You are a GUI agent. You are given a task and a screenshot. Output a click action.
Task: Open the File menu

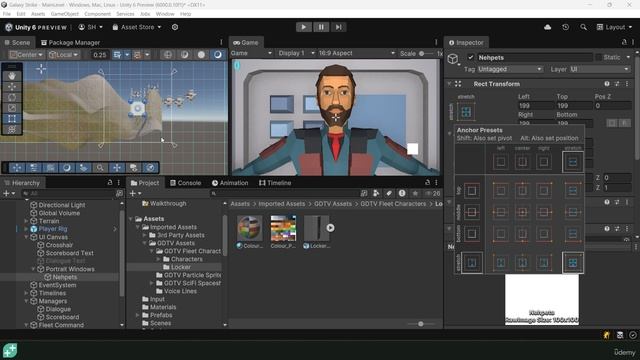tap(7, 14)
